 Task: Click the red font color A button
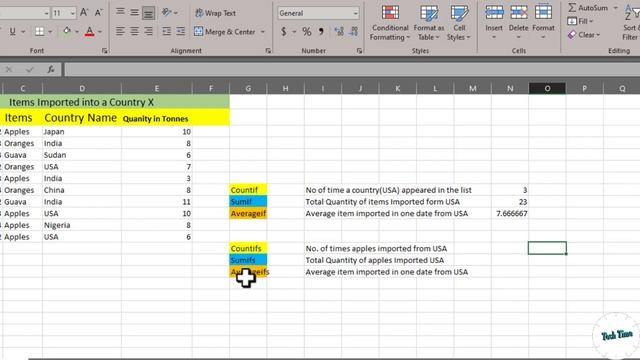(x=89, y=31)
